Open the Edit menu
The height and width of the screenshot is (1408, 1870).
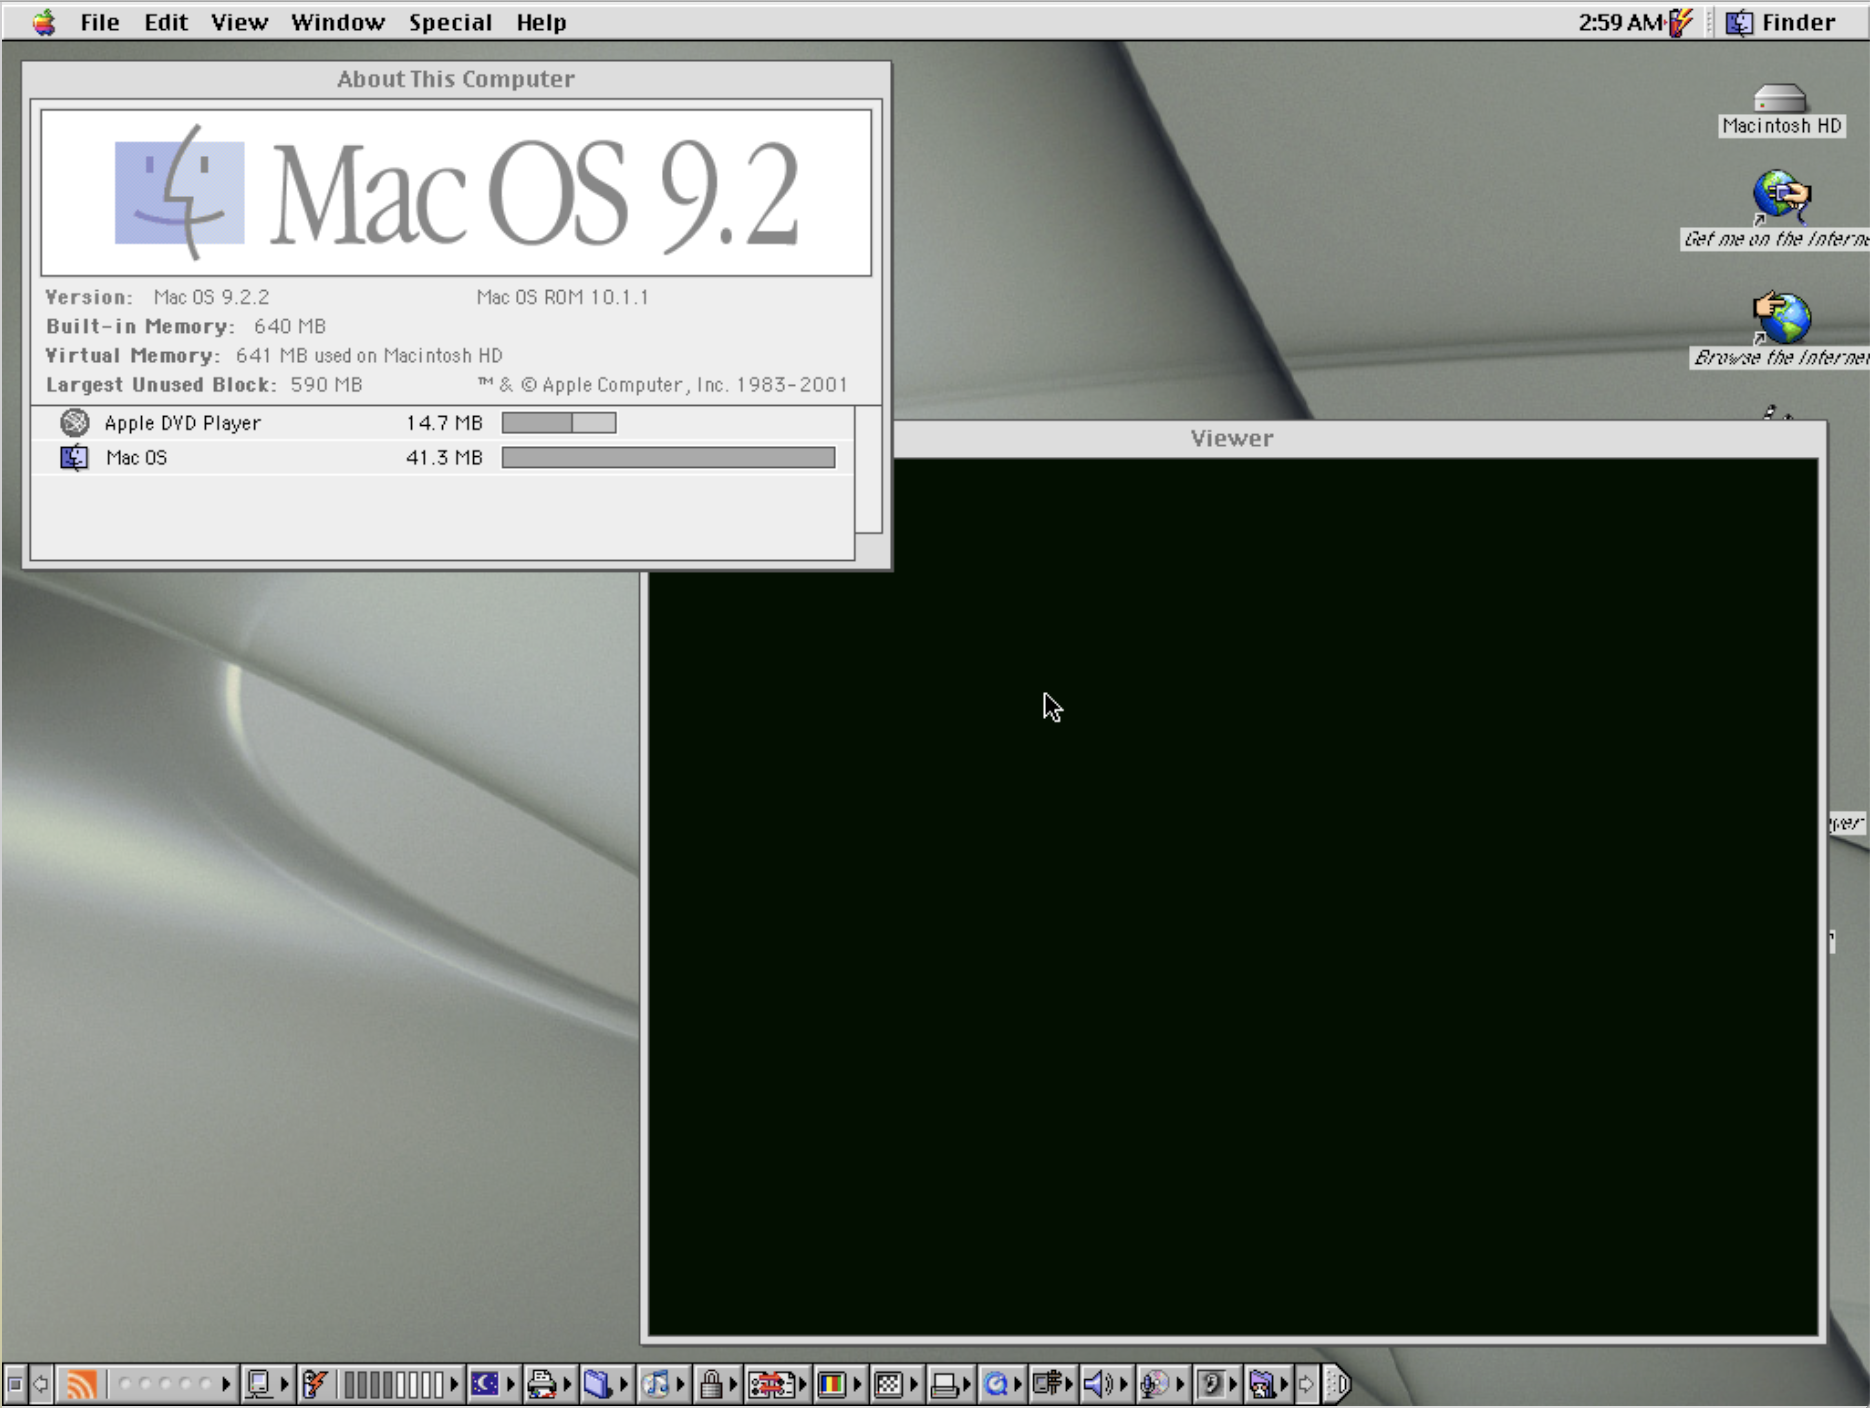[x=166, y=22]
